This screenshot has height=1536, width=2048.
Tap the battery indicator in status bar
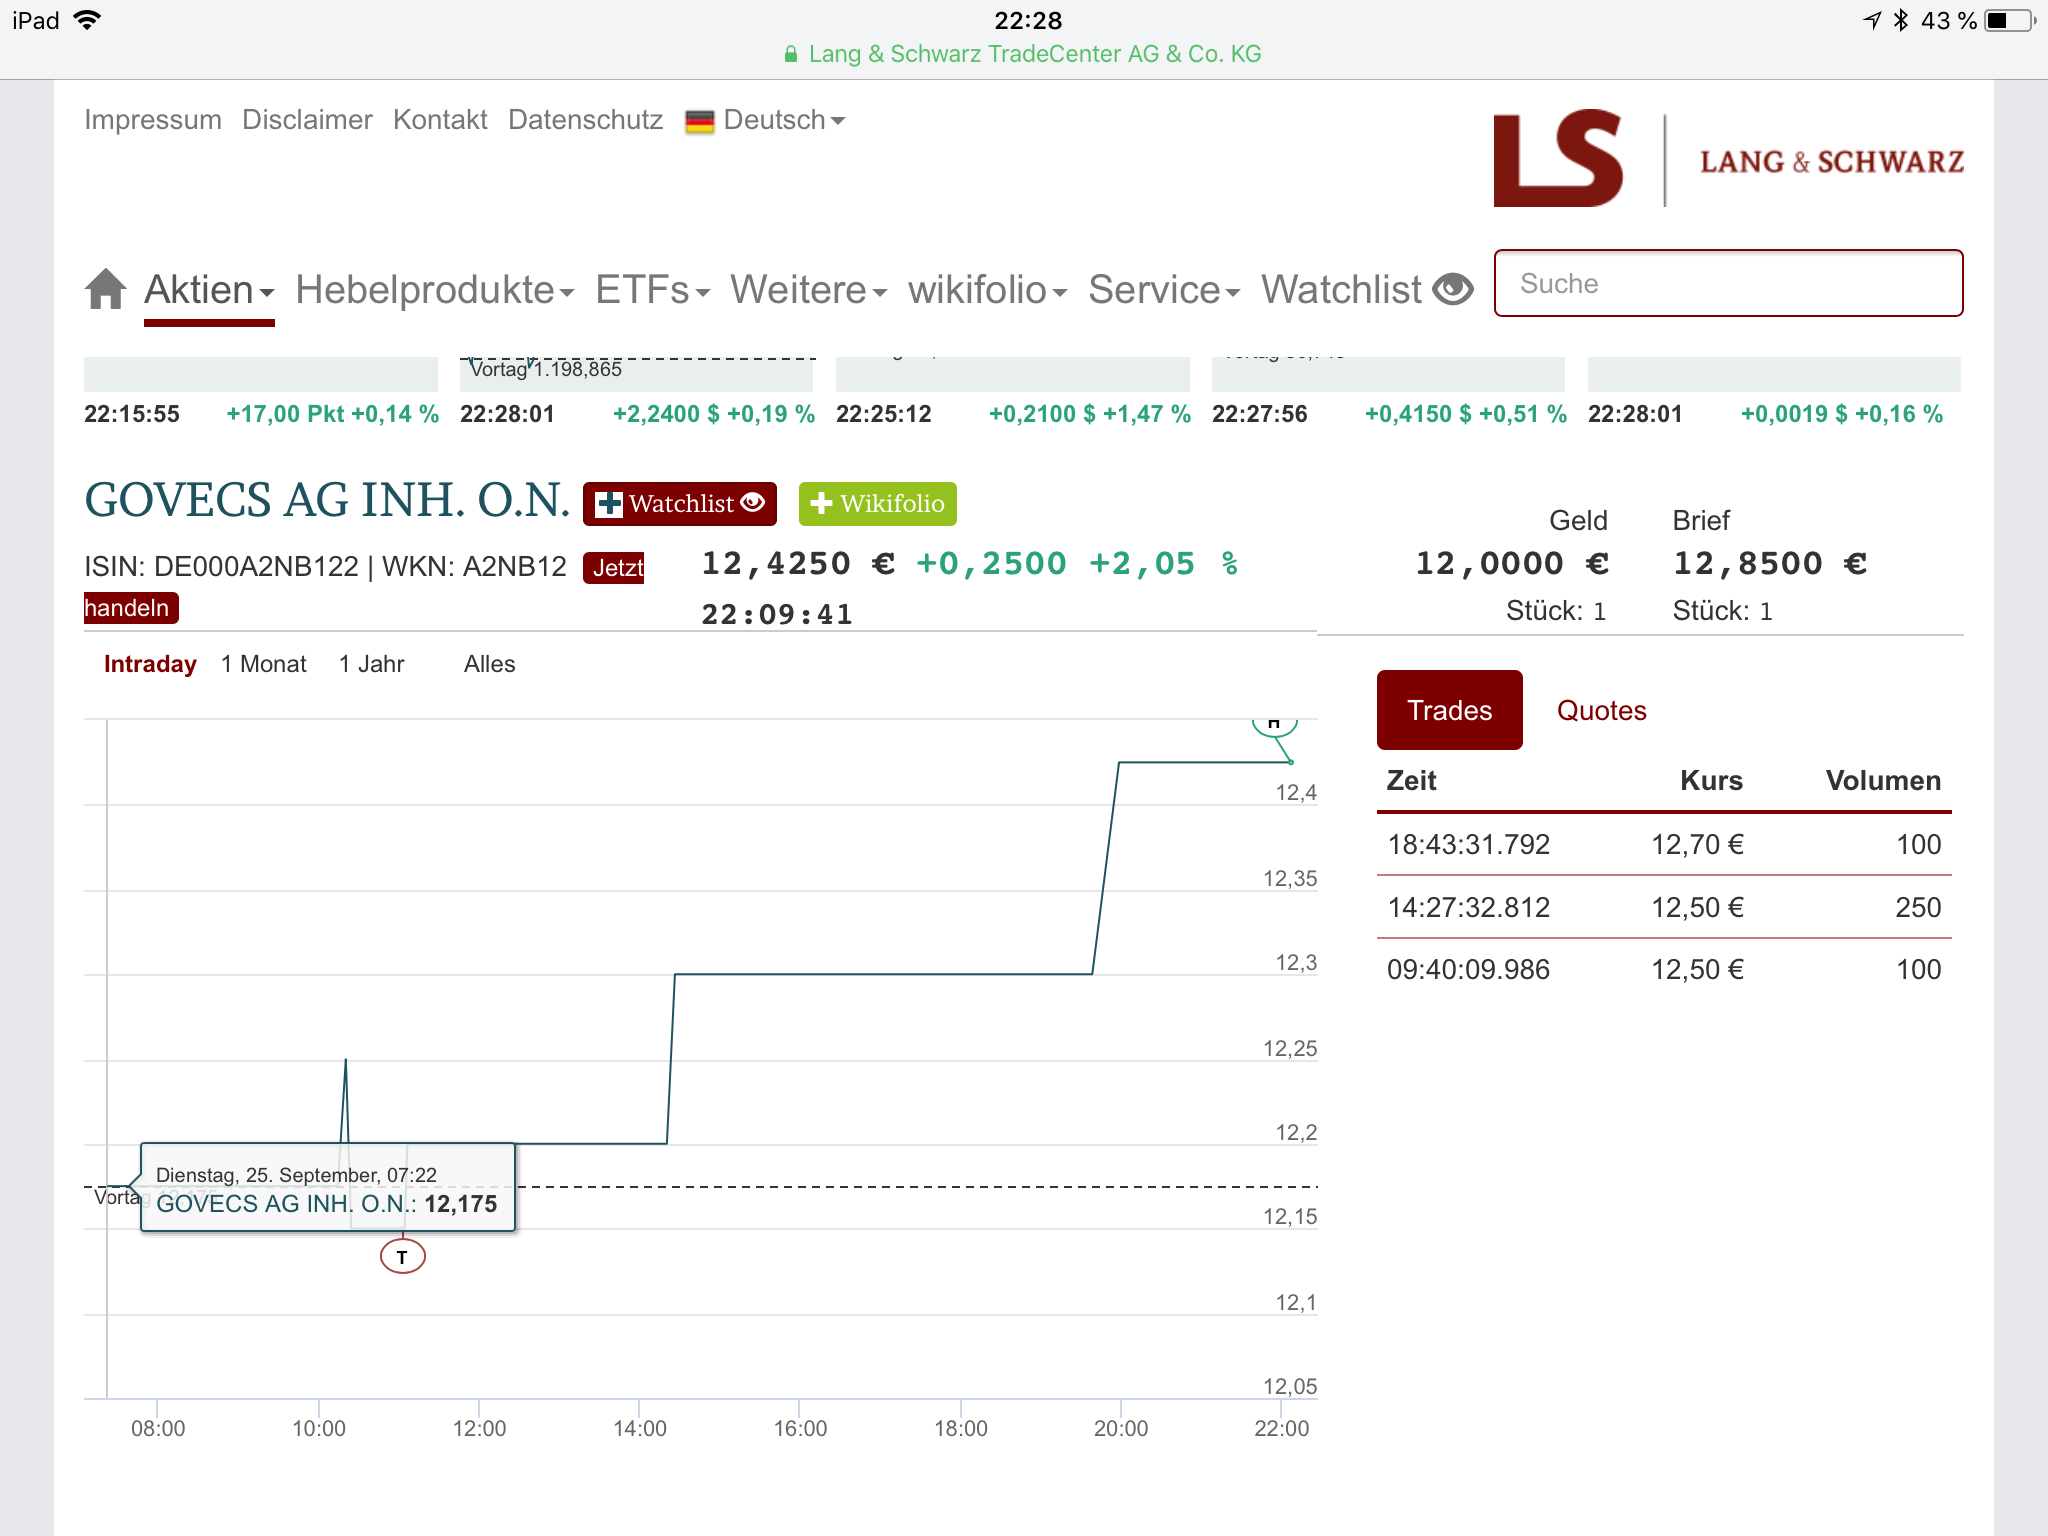click(x=2008, y=20)
